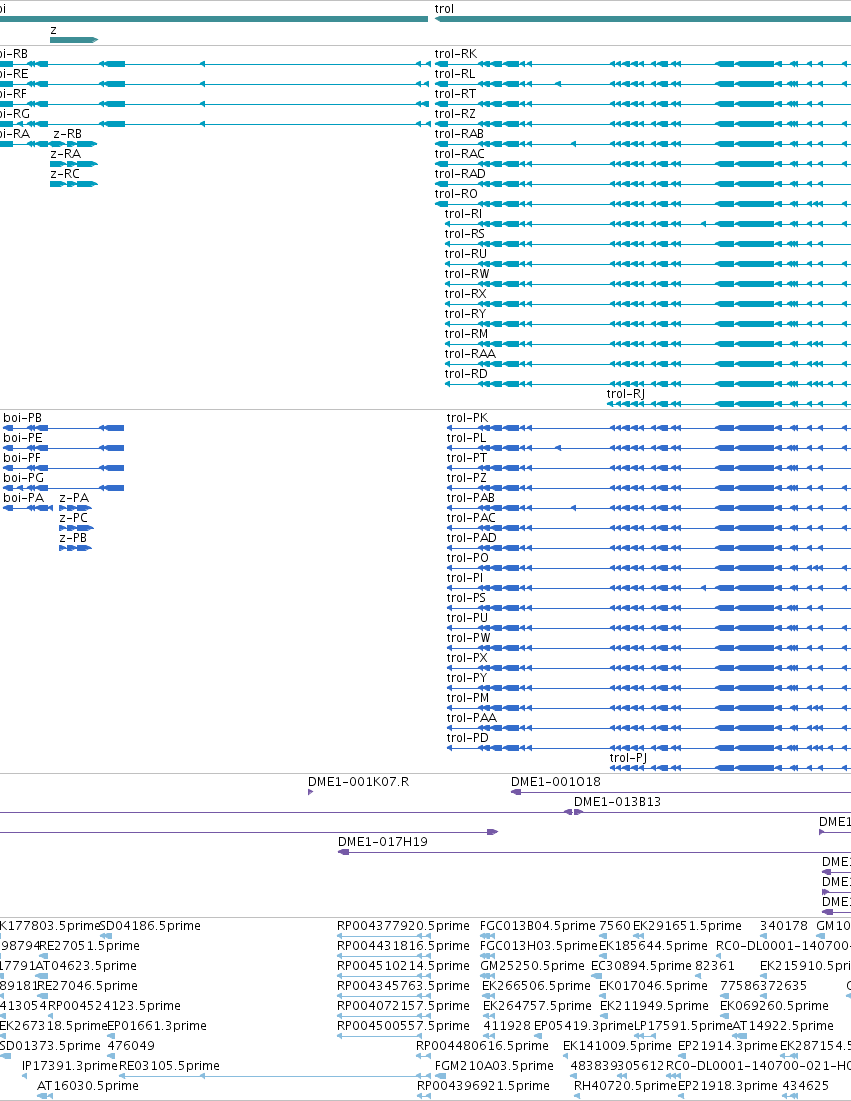The width and height of the screenshot is (851, 1101).
Task: Click the trol-RY transcript label
Action: coord(465,314)
